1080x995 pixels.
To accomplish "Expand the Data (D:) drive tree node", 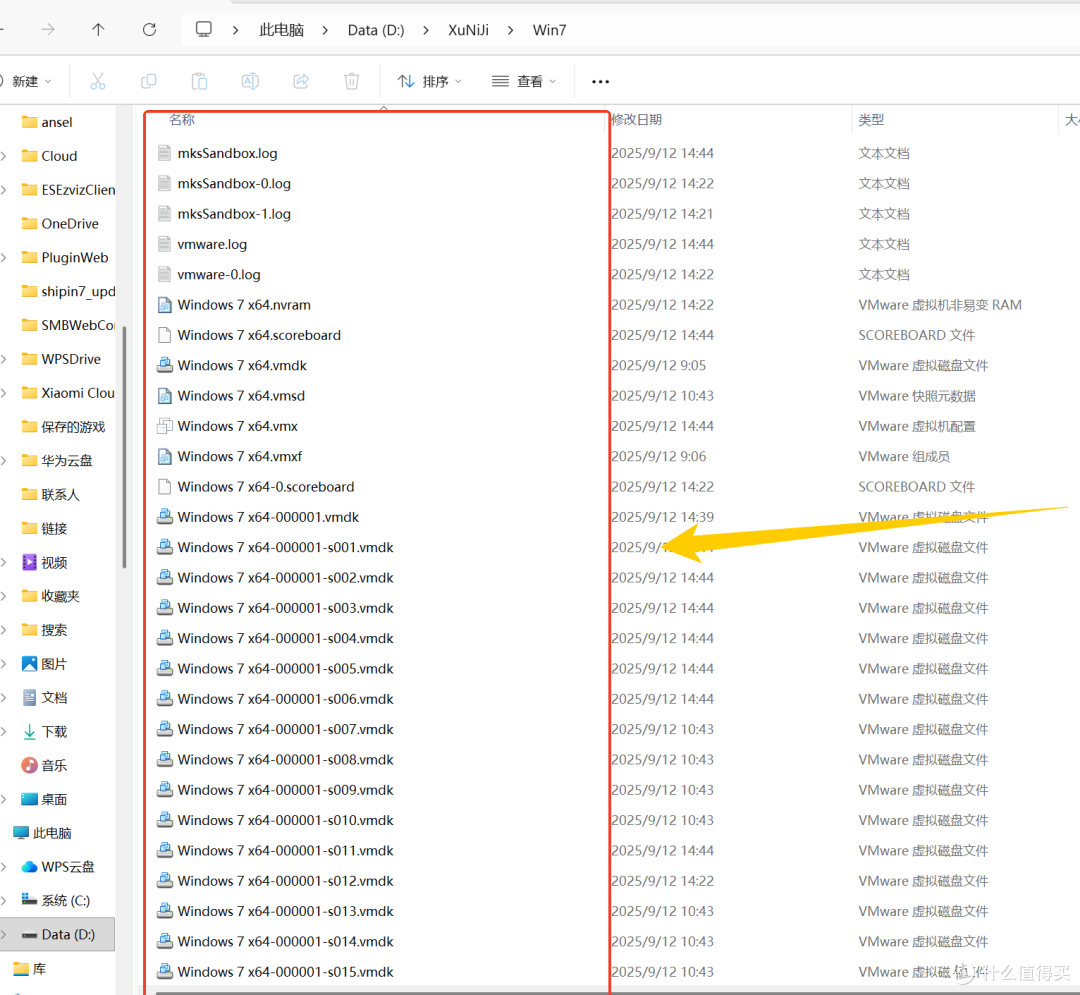I will pos(5,934).
